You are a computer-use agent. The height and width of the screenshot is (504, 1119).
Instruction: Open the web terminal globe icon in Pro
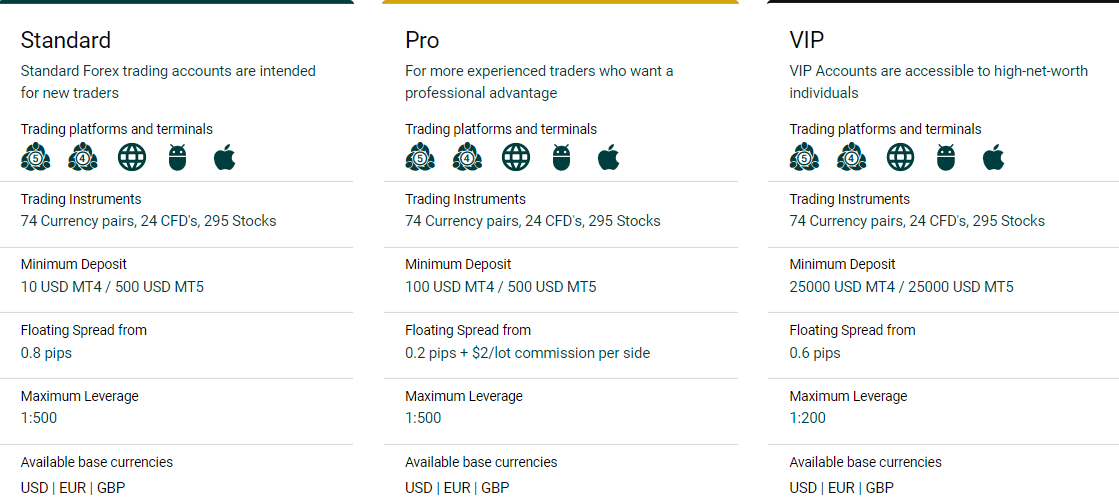pos(516,156)
